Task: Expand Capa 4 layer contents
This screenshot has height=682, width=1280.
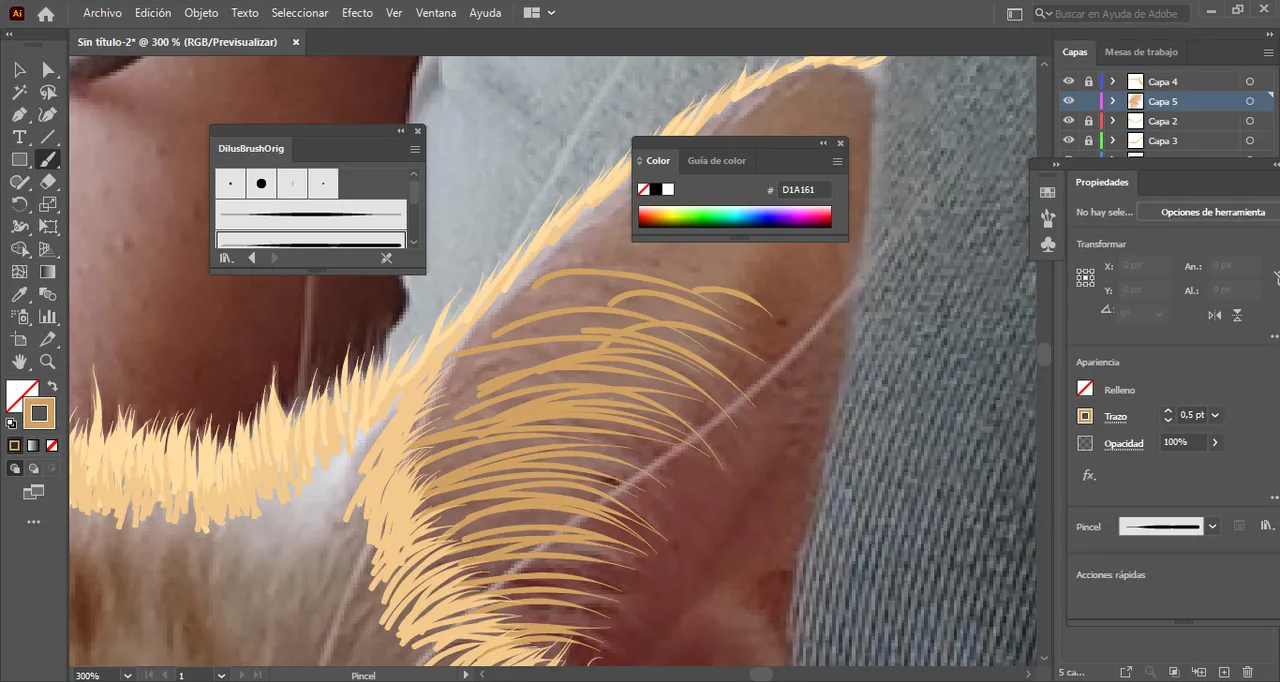Action: [x=1113, y=81]
